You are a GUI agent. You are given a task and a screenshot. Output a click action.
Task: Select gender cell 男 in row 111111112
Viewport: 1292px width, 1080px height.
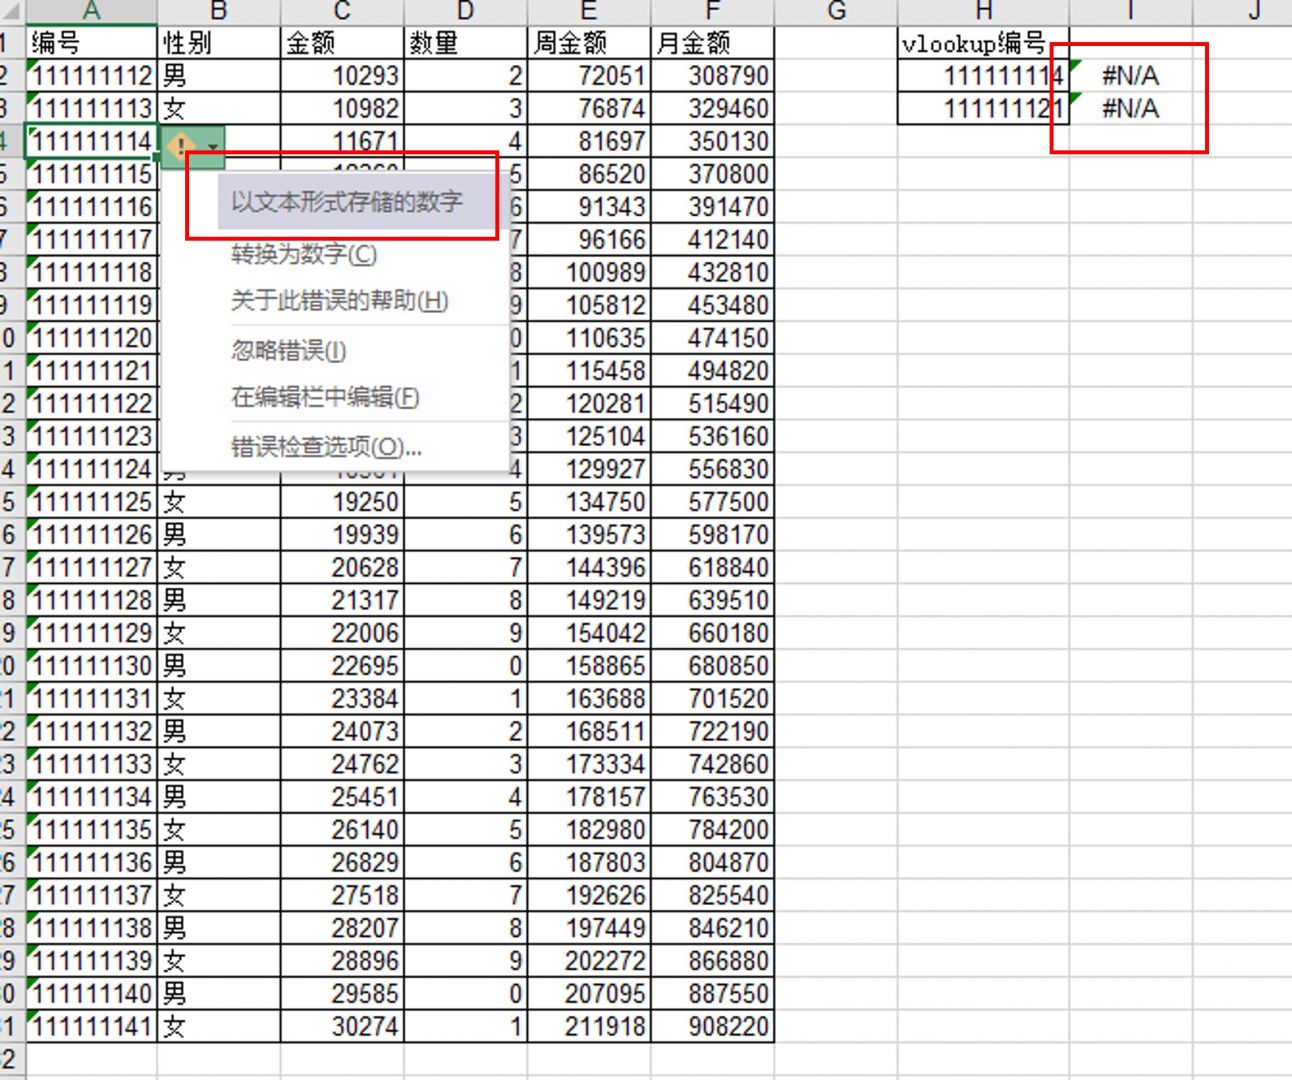point(219,76)
